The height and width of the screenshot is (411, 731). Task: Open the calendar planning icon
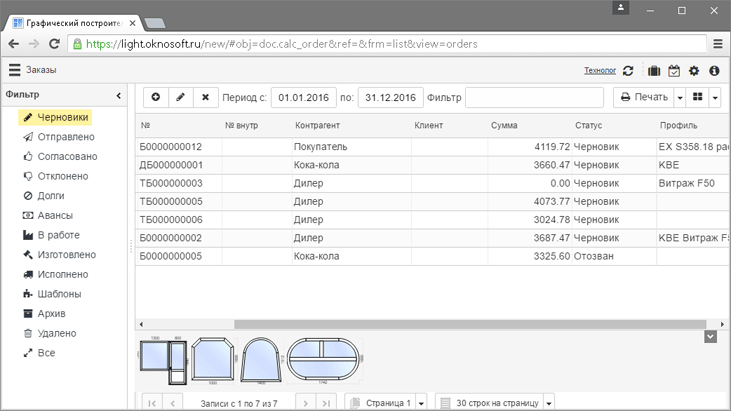(x=674, y=71)
